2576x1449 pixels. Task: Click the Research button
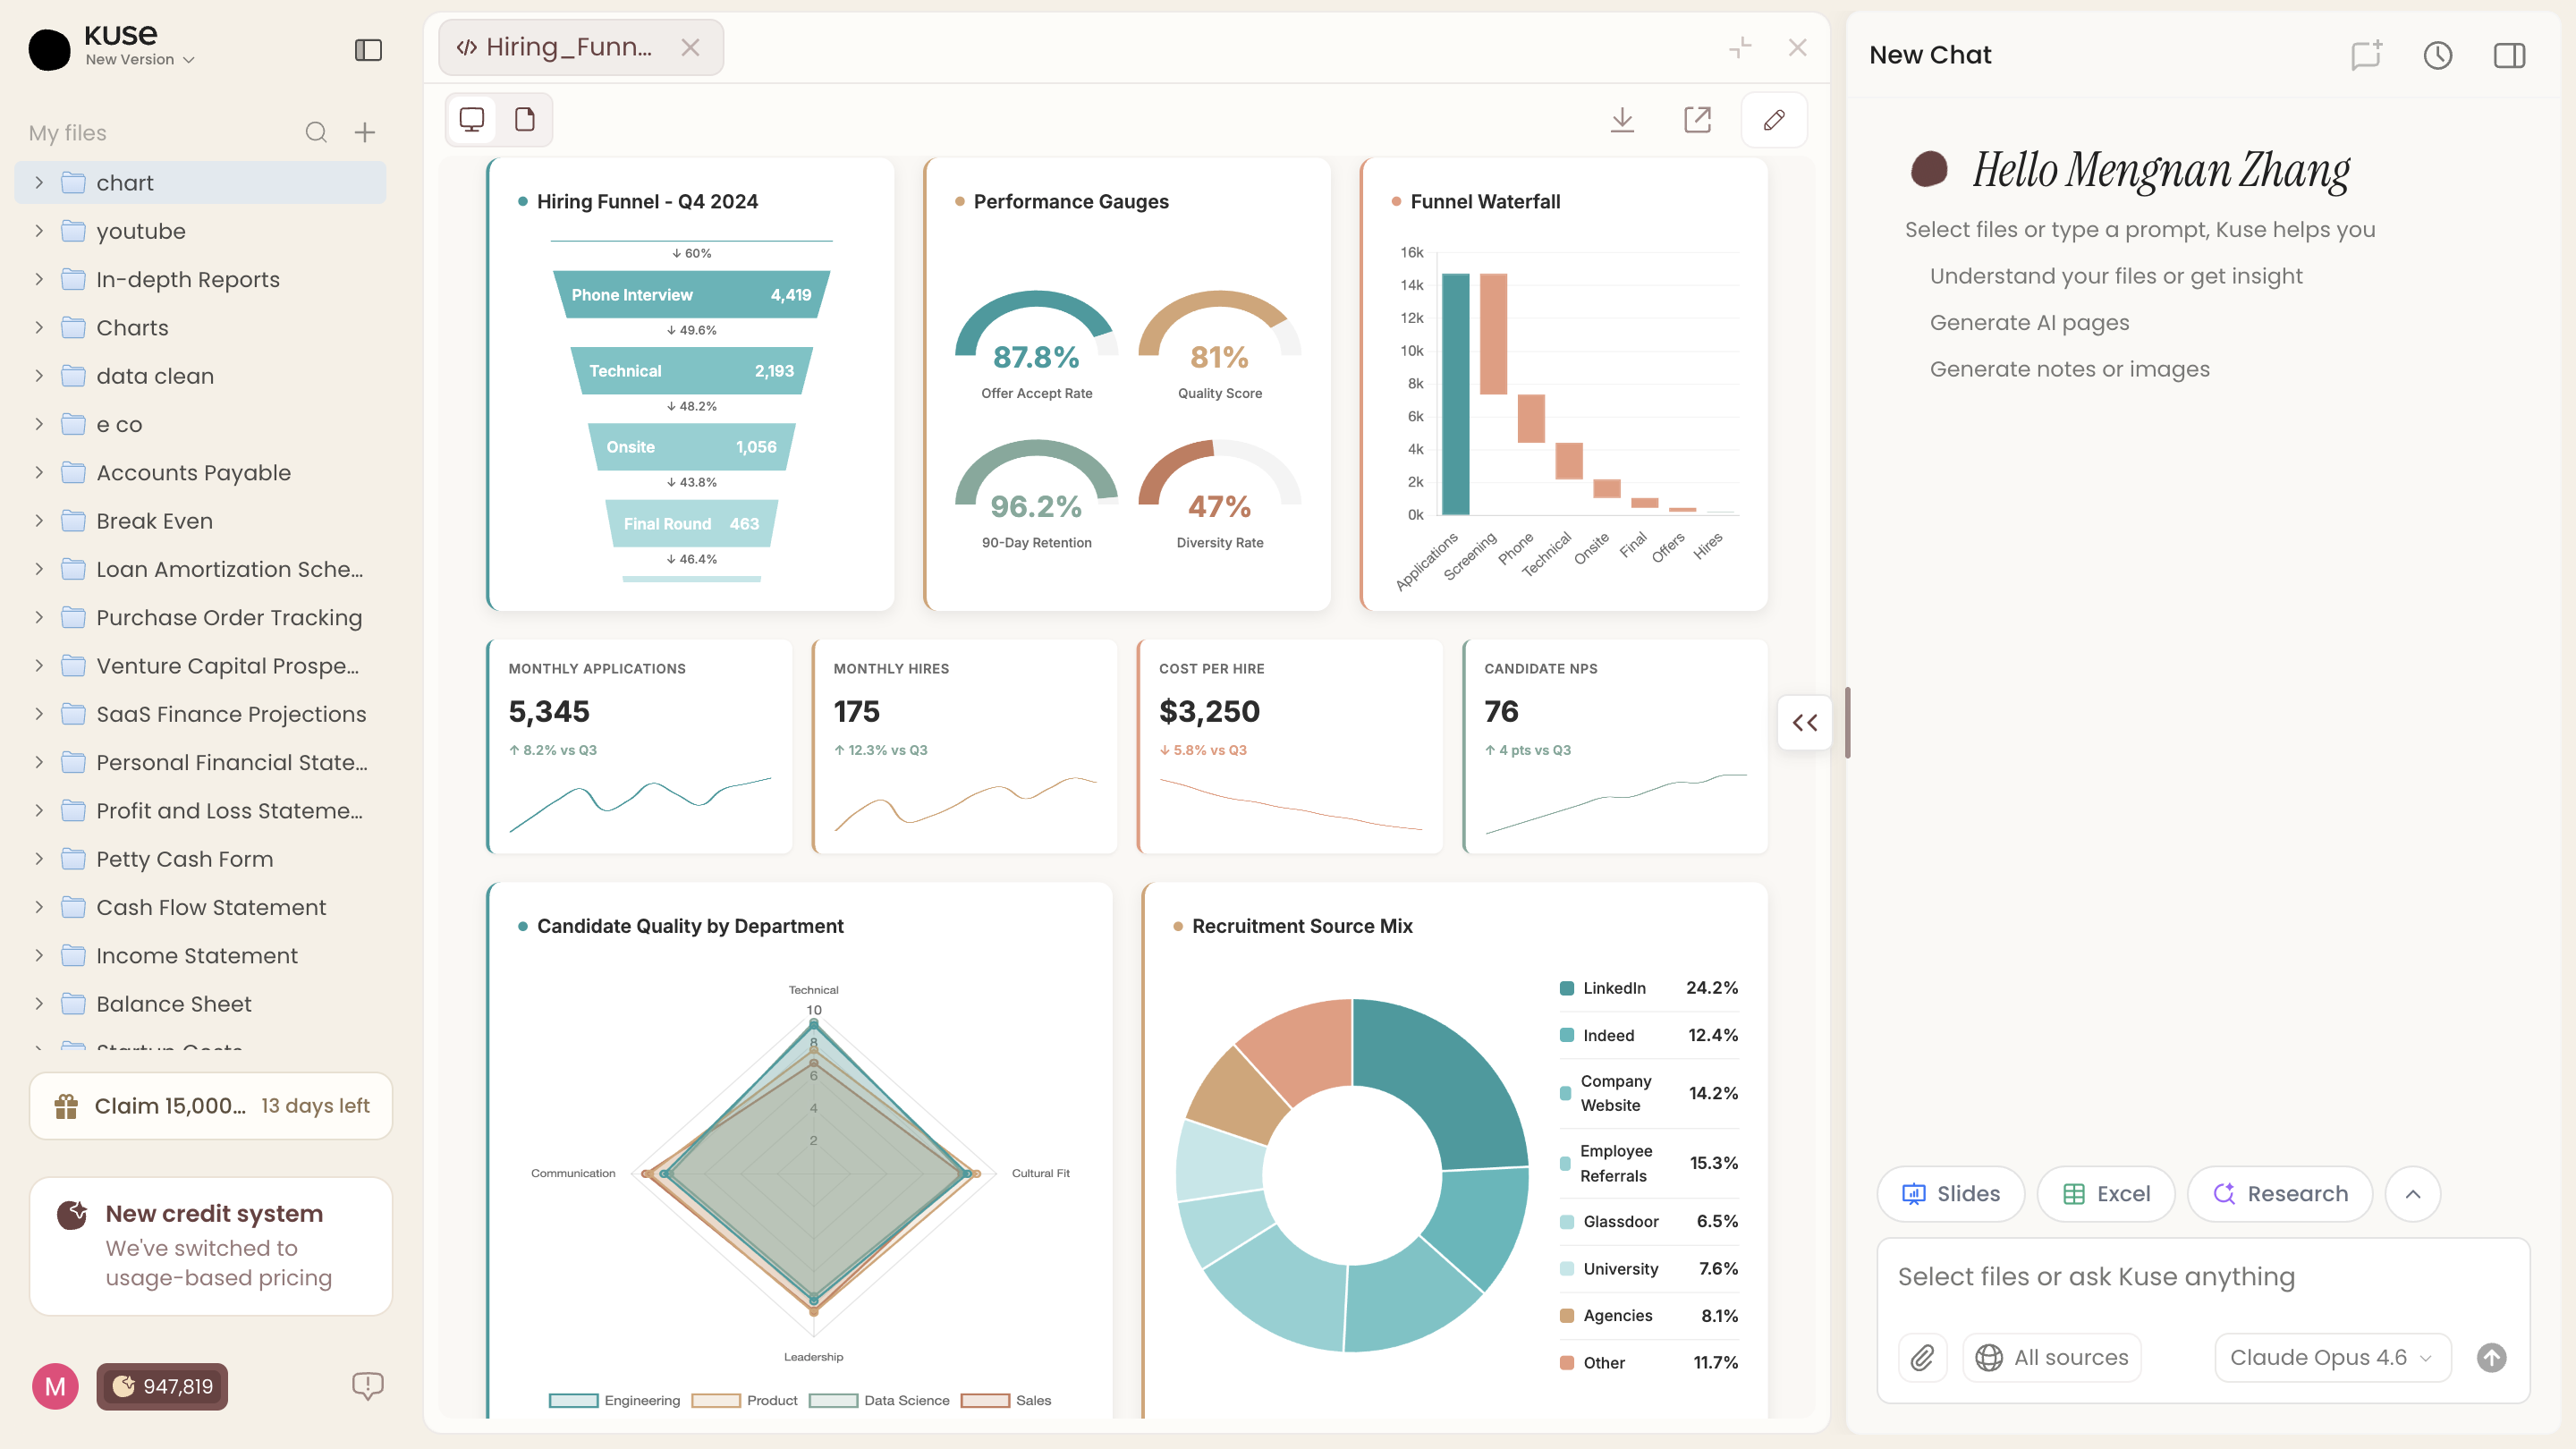point(2279,1193)
